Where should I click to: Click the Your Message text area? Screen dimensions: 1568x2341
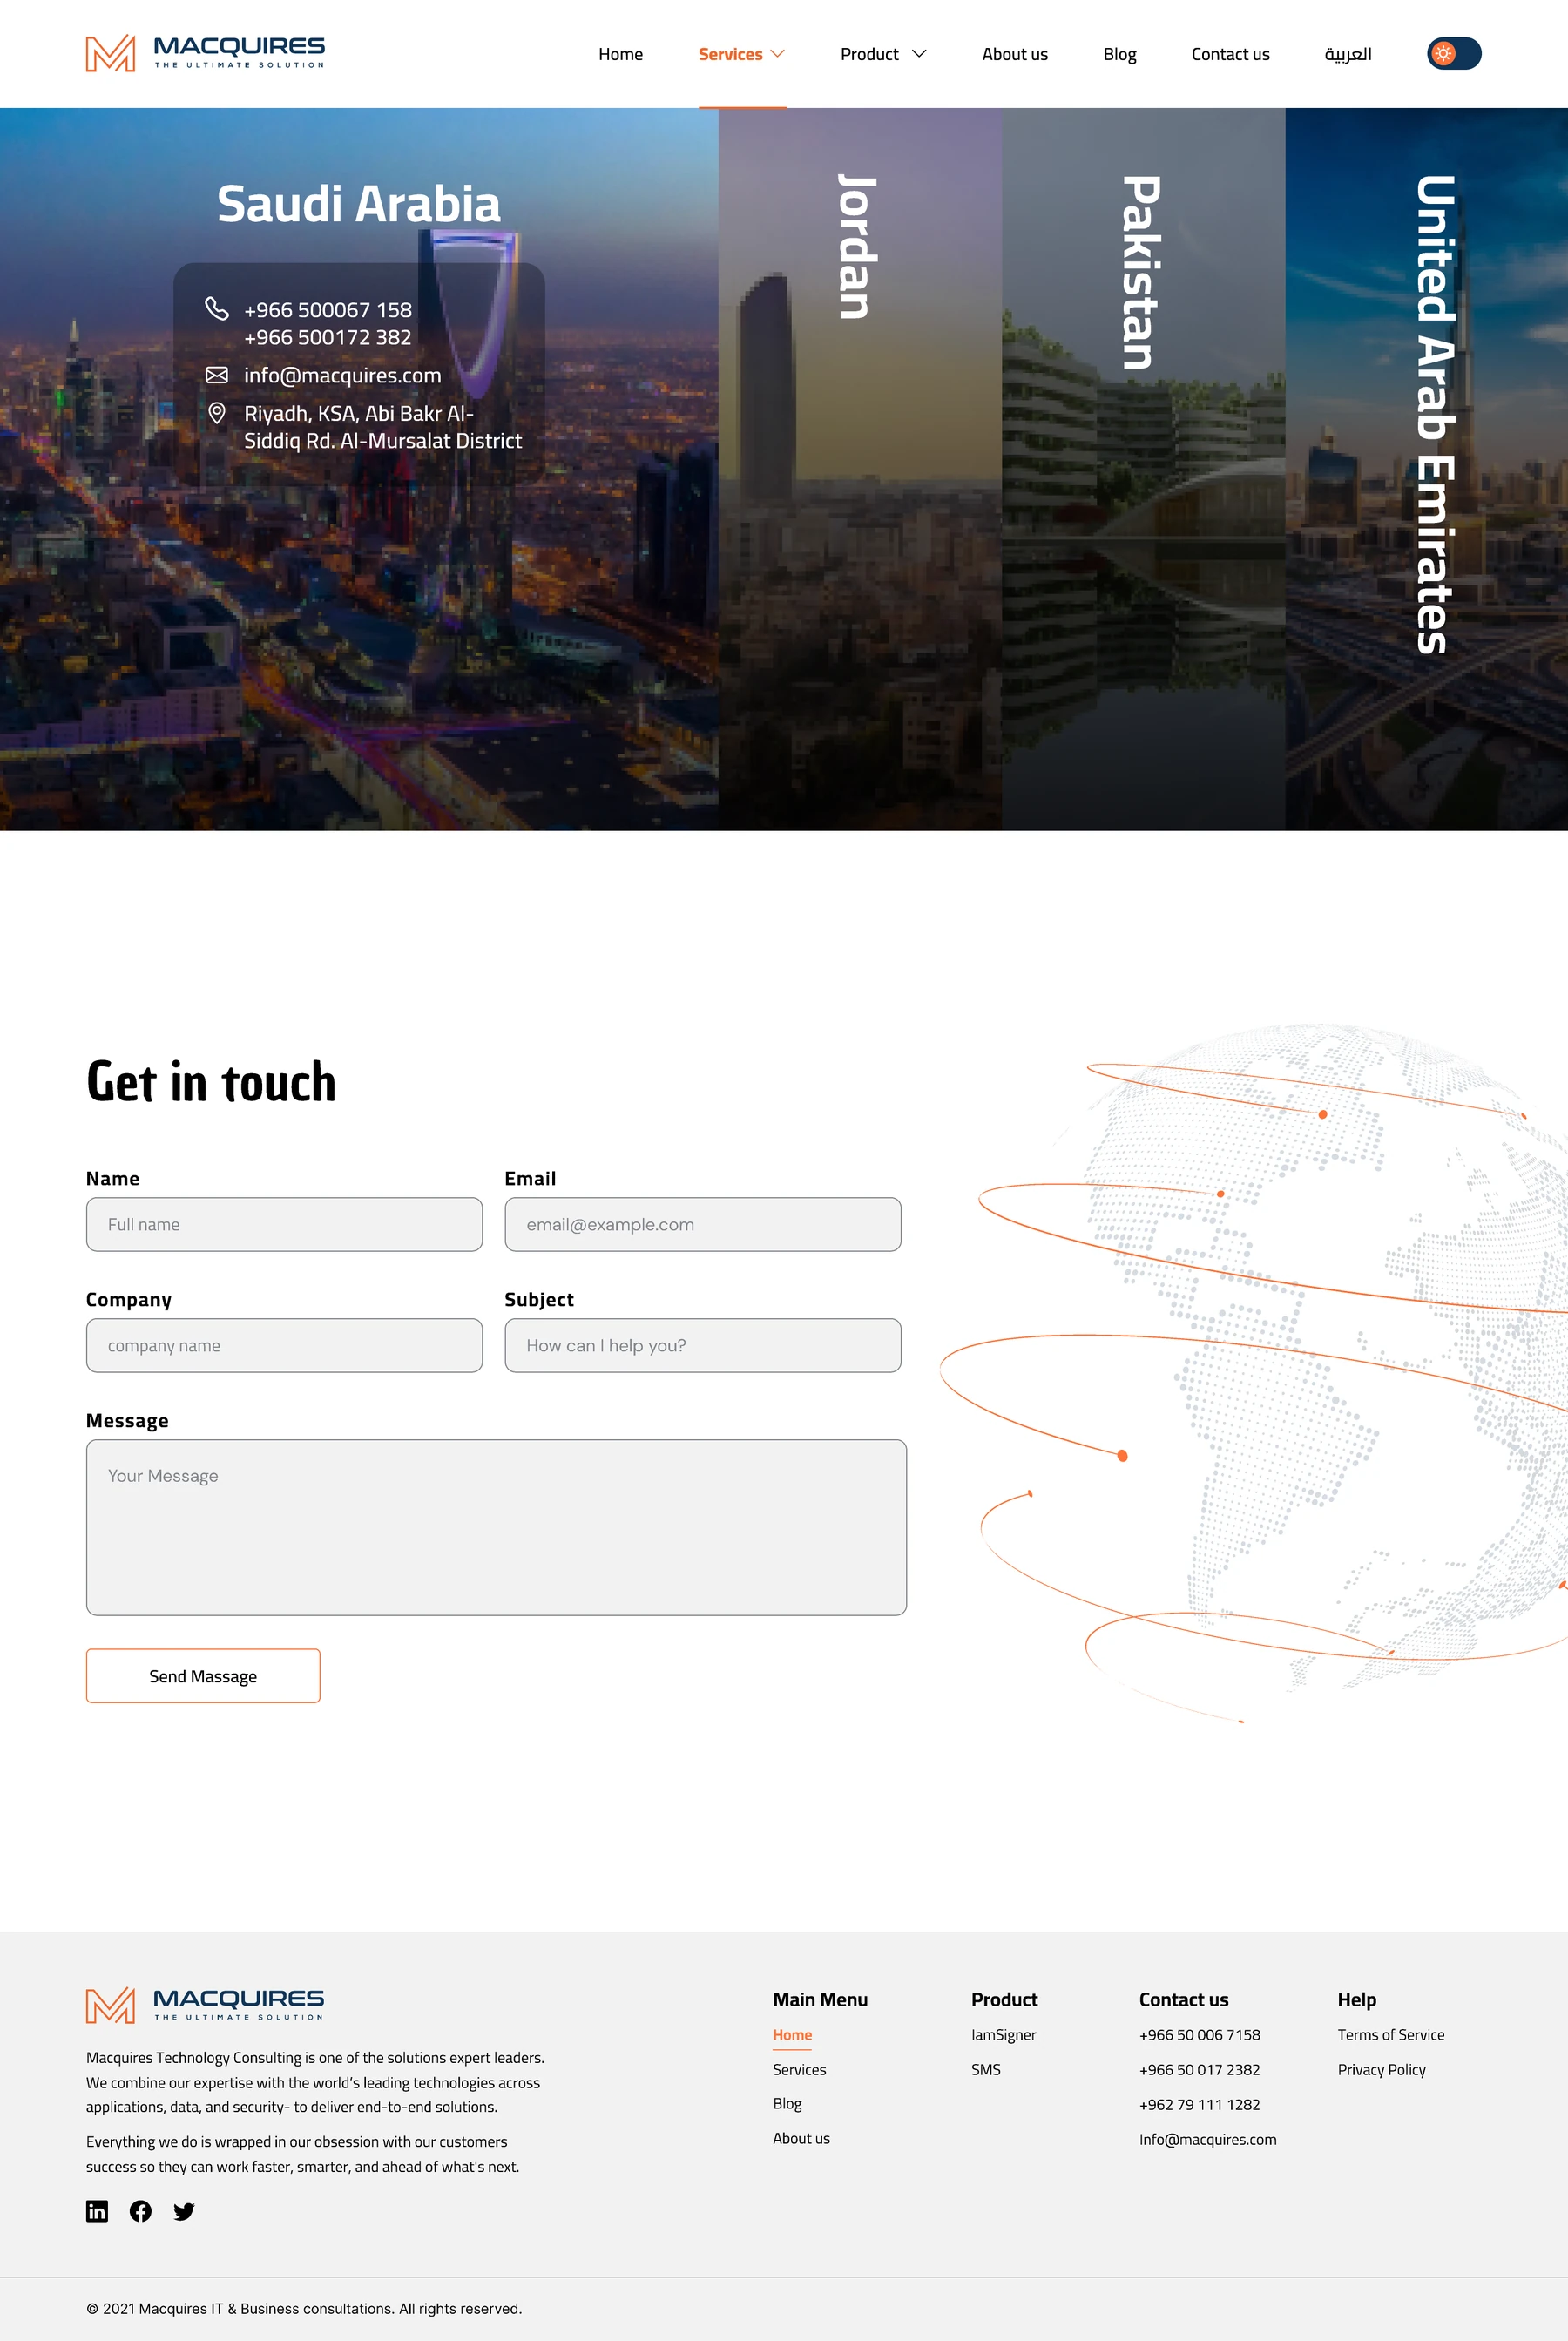(x=496, y=1527)
